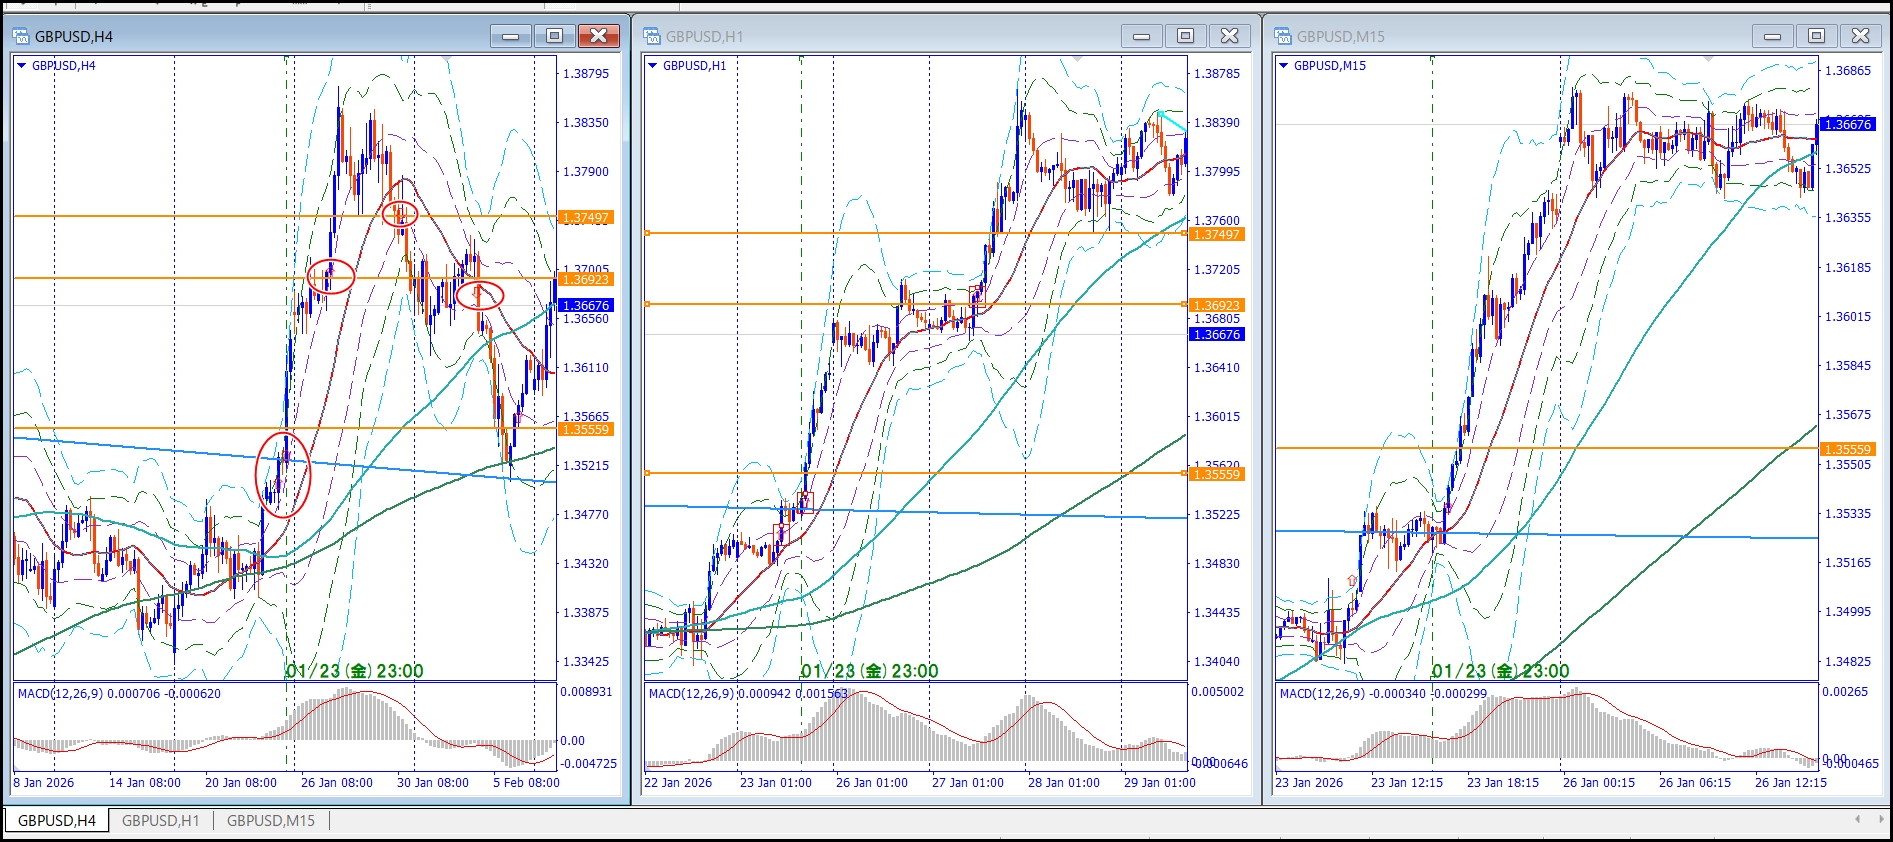
Task: Close the GBPUSD,H4 chart window
Action: [598, 37]
